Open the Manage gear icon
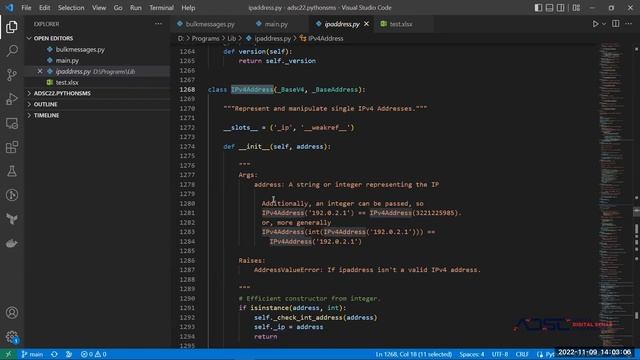The height and width of the screenshot is (360, 640). [12, 337]
